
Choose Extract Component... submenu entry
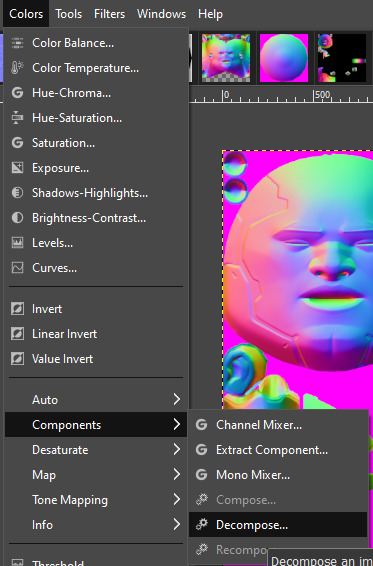278,450
